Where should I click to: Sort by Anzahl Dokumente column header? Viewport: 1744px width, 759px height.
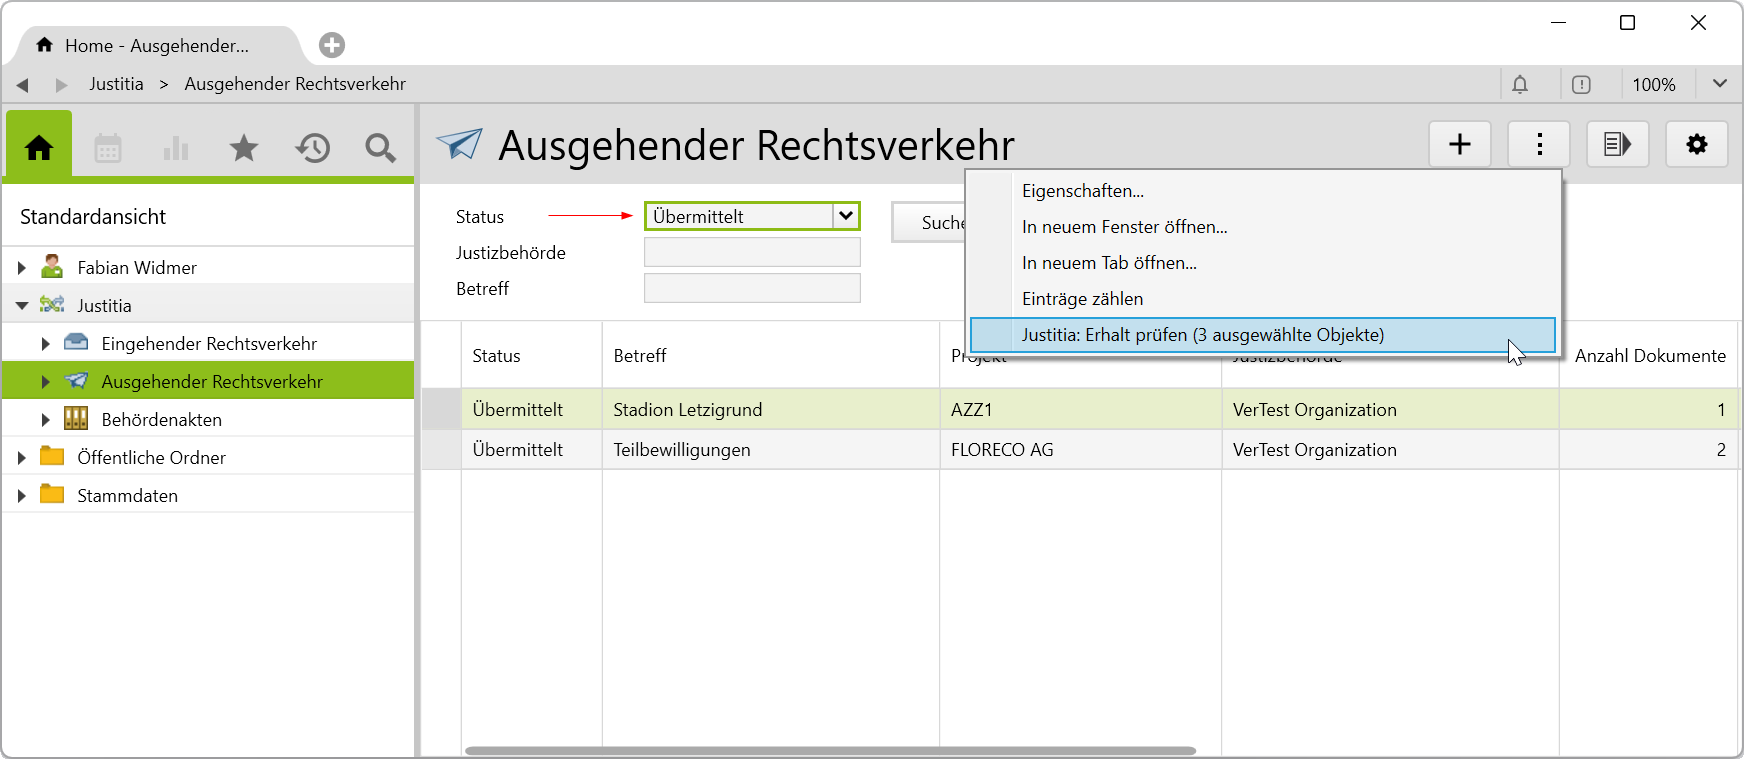[1649, 355]
